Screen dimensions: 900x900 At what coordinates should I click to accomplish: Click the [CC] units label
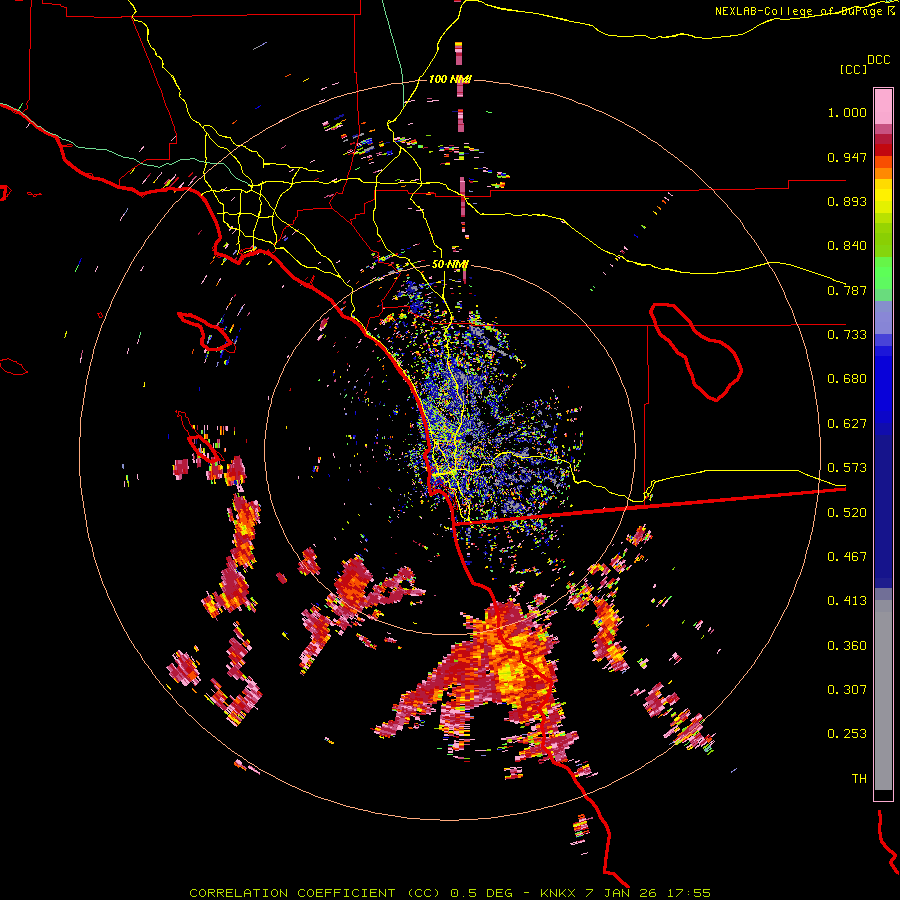click(x=853, y=69)
